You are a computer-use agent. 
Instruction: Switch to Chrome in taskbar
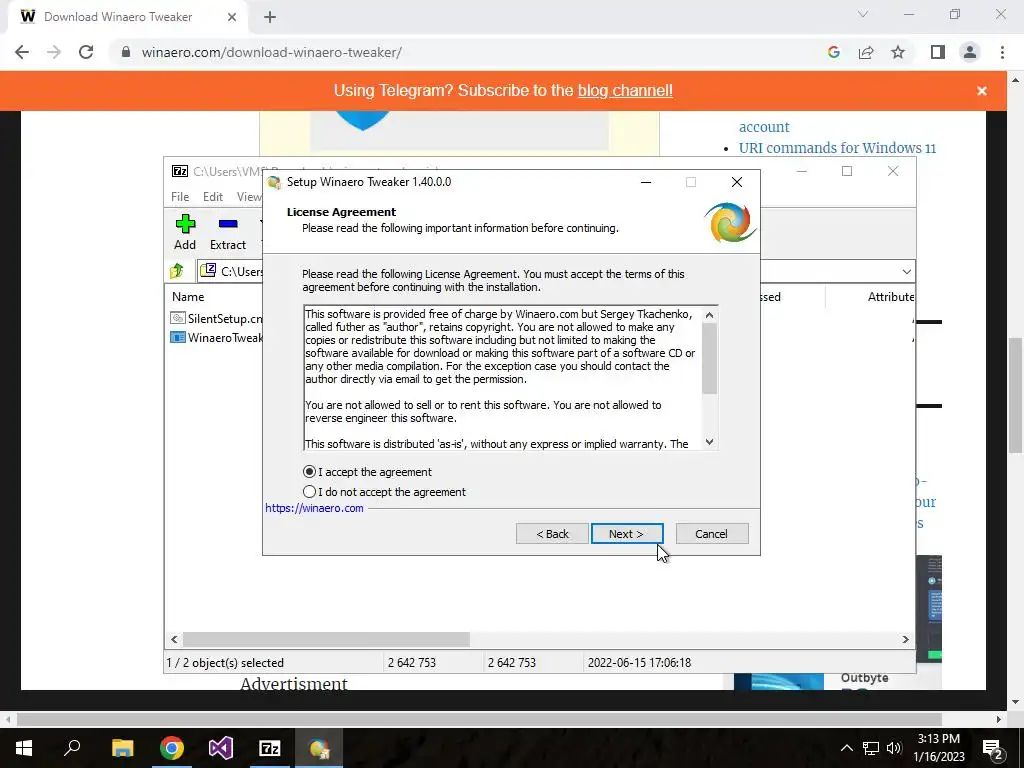click(x=172, y=748)
